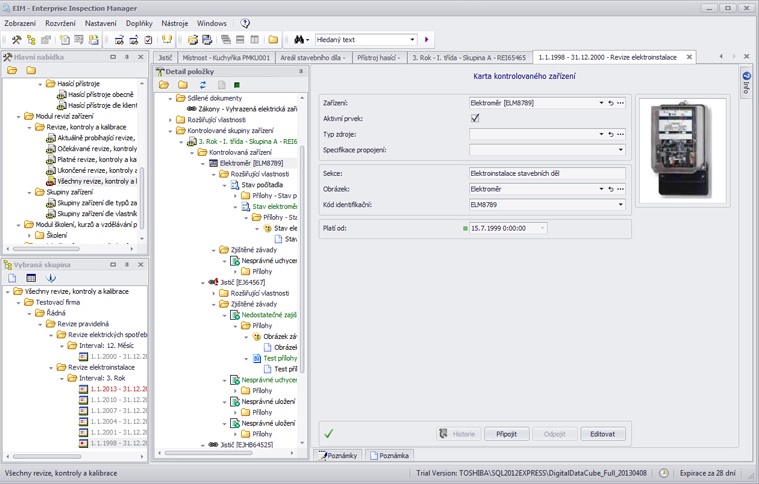Pin the Hlavní nabídka panel
The height and width of the screenshot is (484, 759).
pos(127,57)
